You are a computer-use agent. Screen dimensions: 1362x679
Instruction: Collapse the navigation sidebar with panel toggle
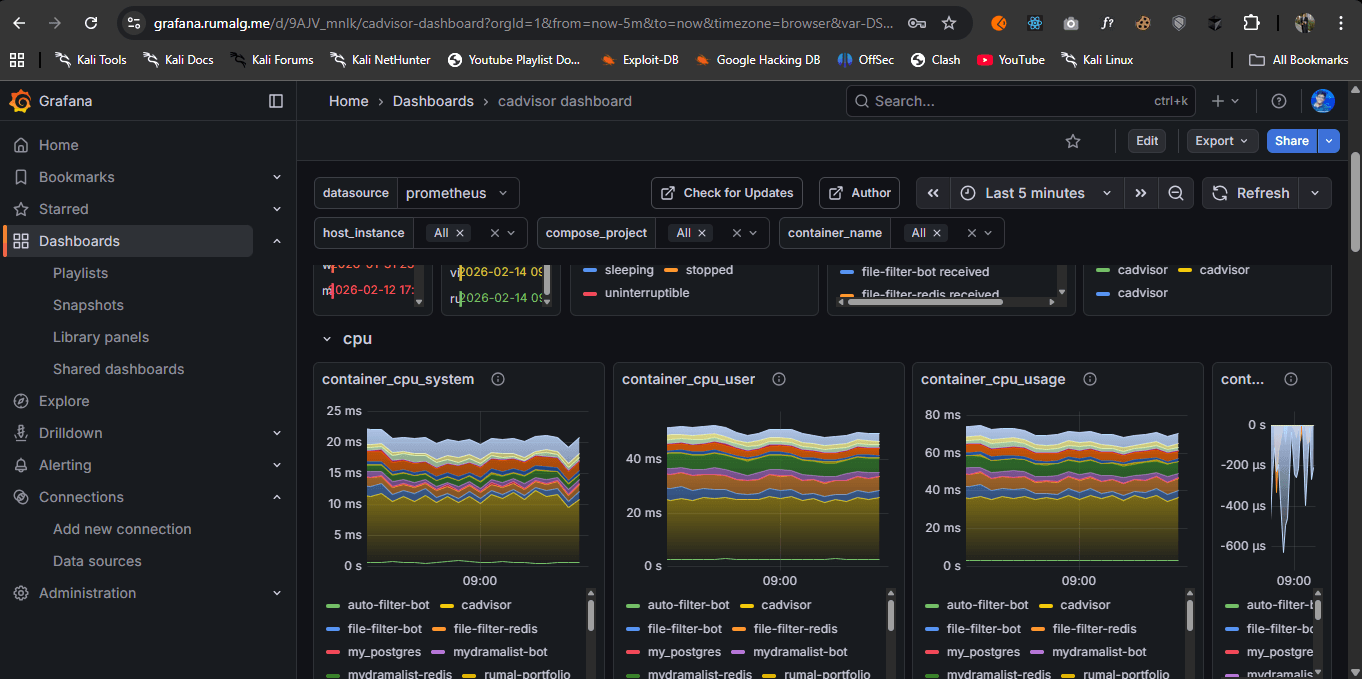pyautogui.click(x=275, y=100)
